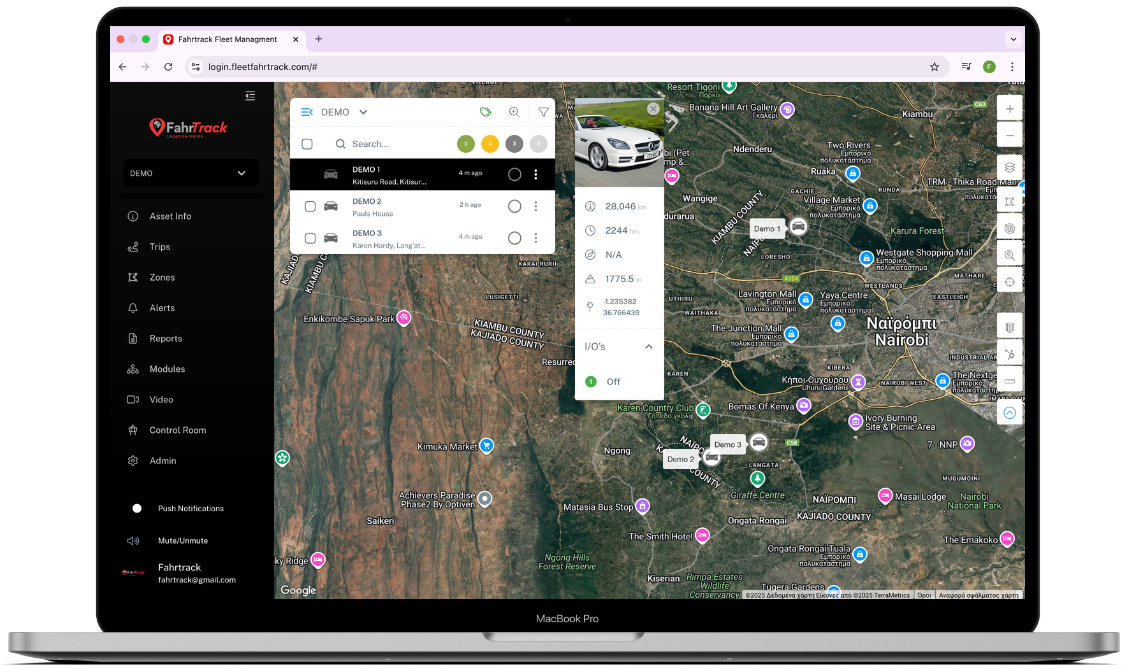1127x667 pixels.
Task: Click the green tags icon
Action: [486, 112]
